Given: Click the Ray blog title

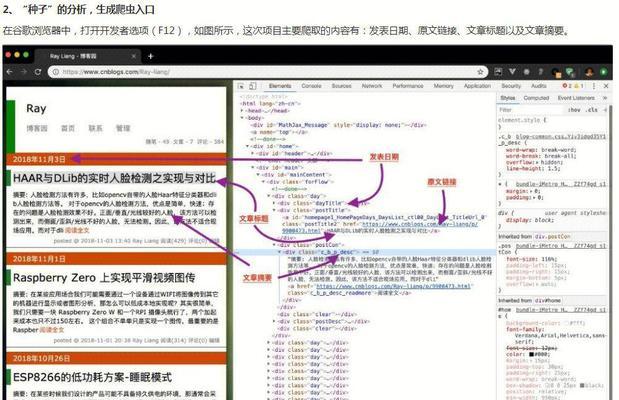Looking at the screenshot, I should [x=36, y=109].
